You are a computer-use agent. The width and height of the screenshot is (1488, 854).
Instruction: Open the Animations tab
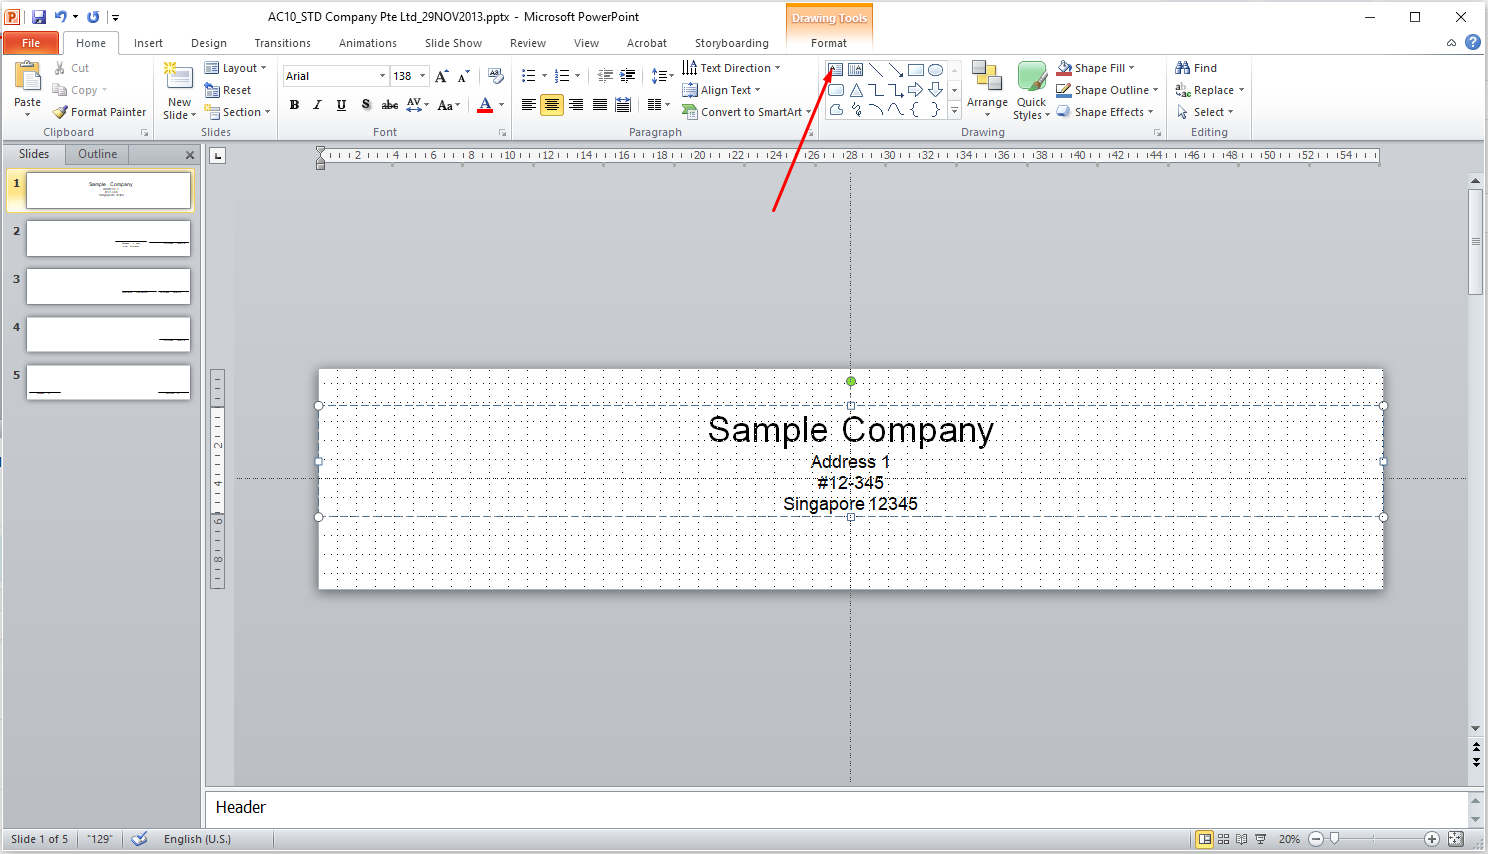(368, 43)
